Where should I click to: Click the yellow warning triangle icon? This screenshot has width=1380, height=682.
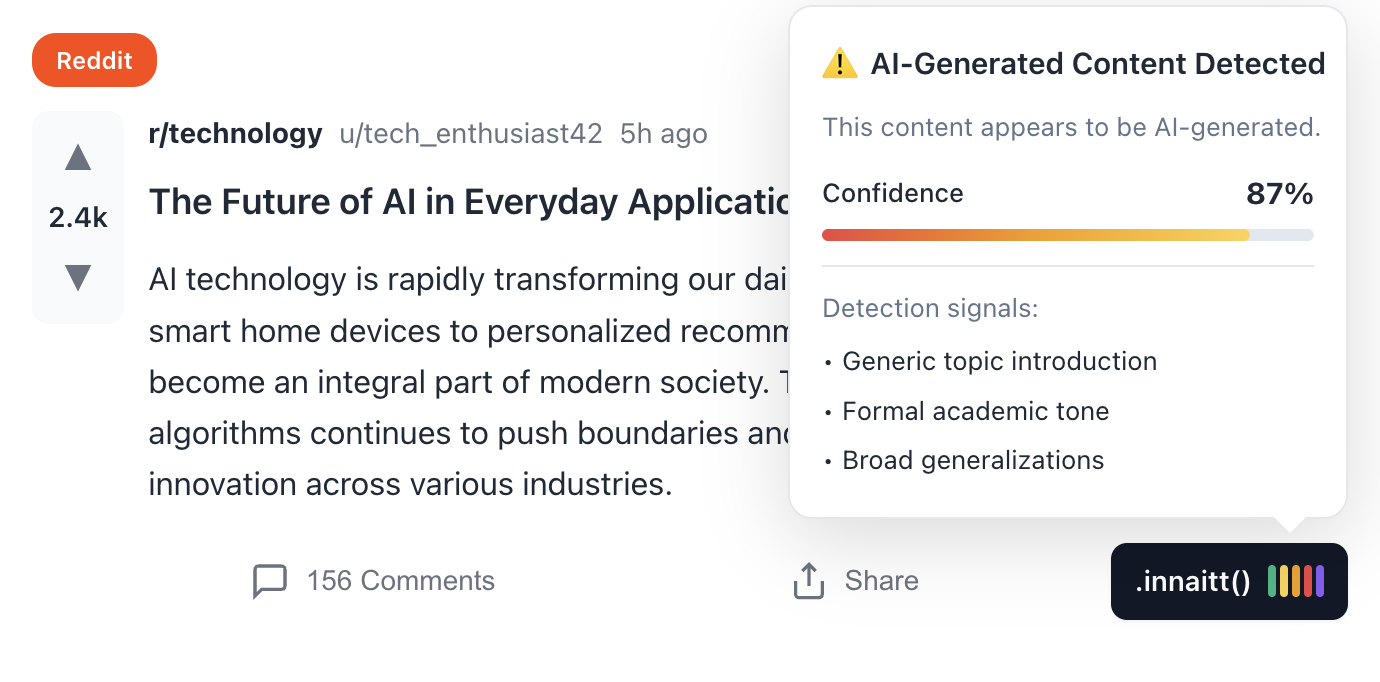pos(839,64)
